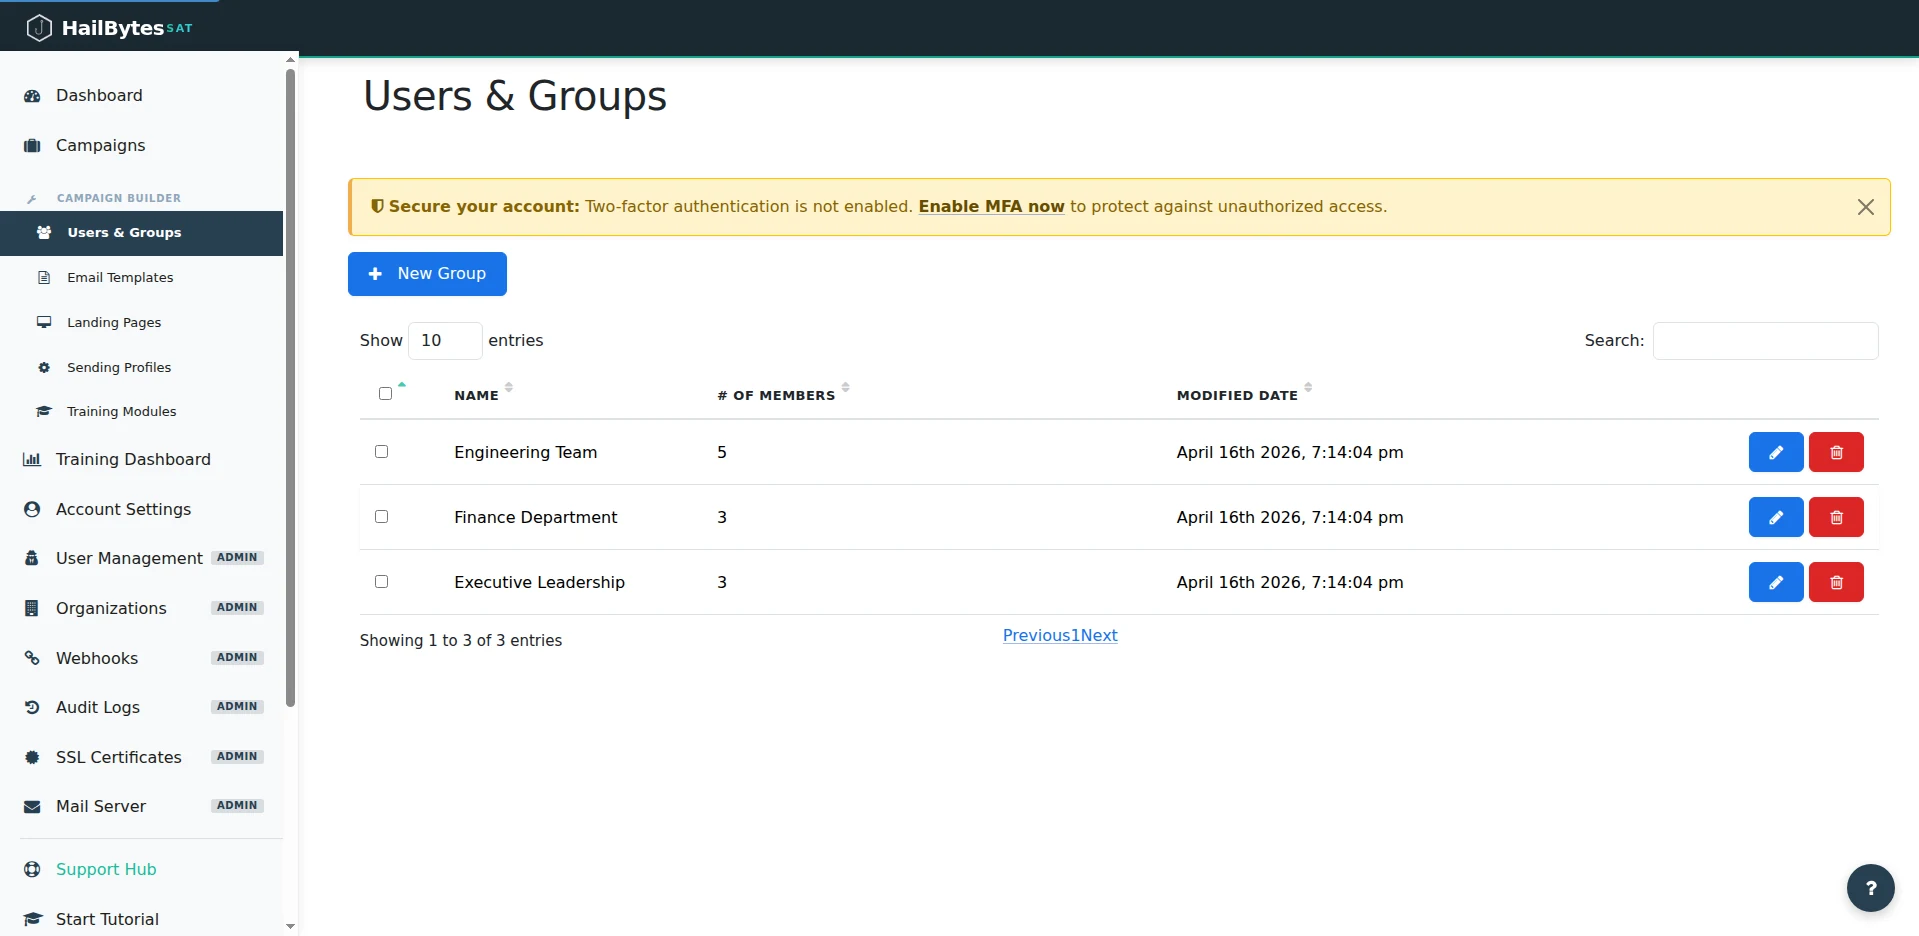Create a group with New Group

[427, 273]
